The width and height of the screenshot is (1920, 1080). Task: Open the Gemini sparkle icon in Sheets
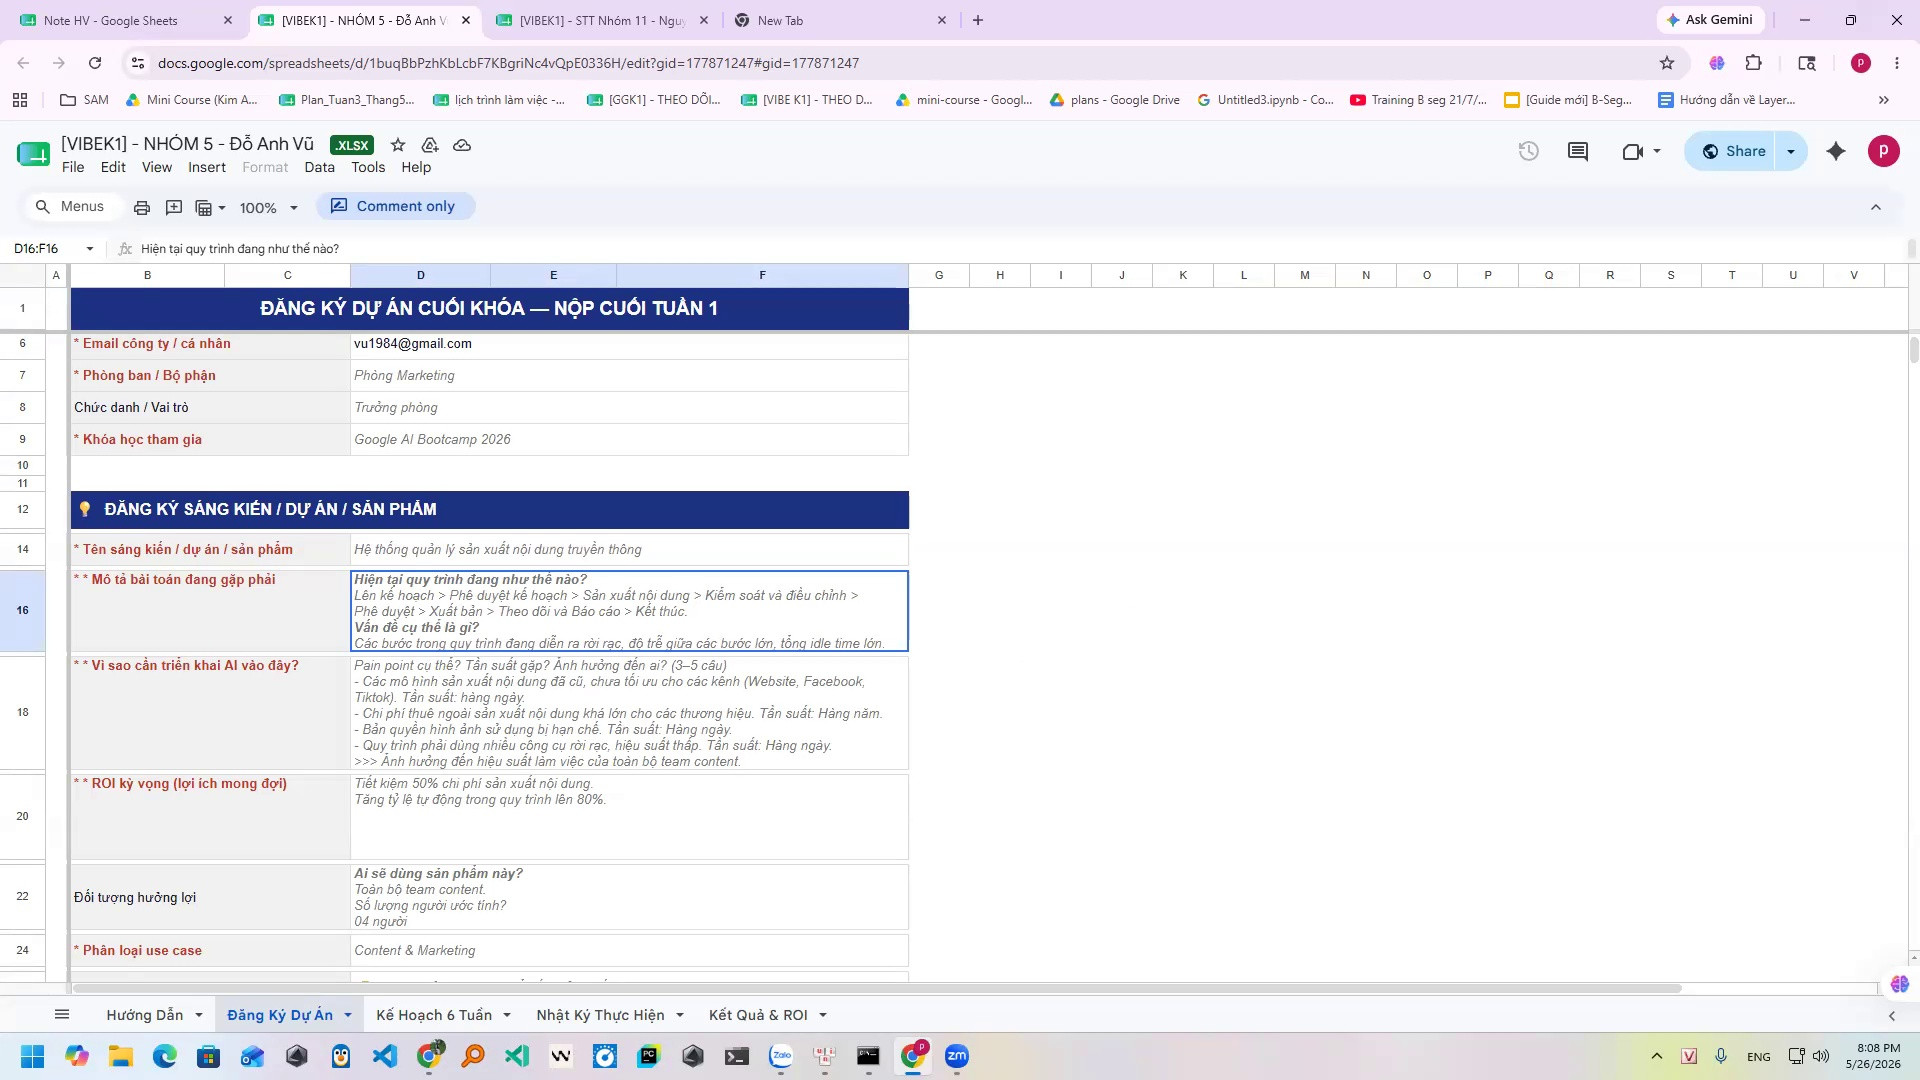1836,151
